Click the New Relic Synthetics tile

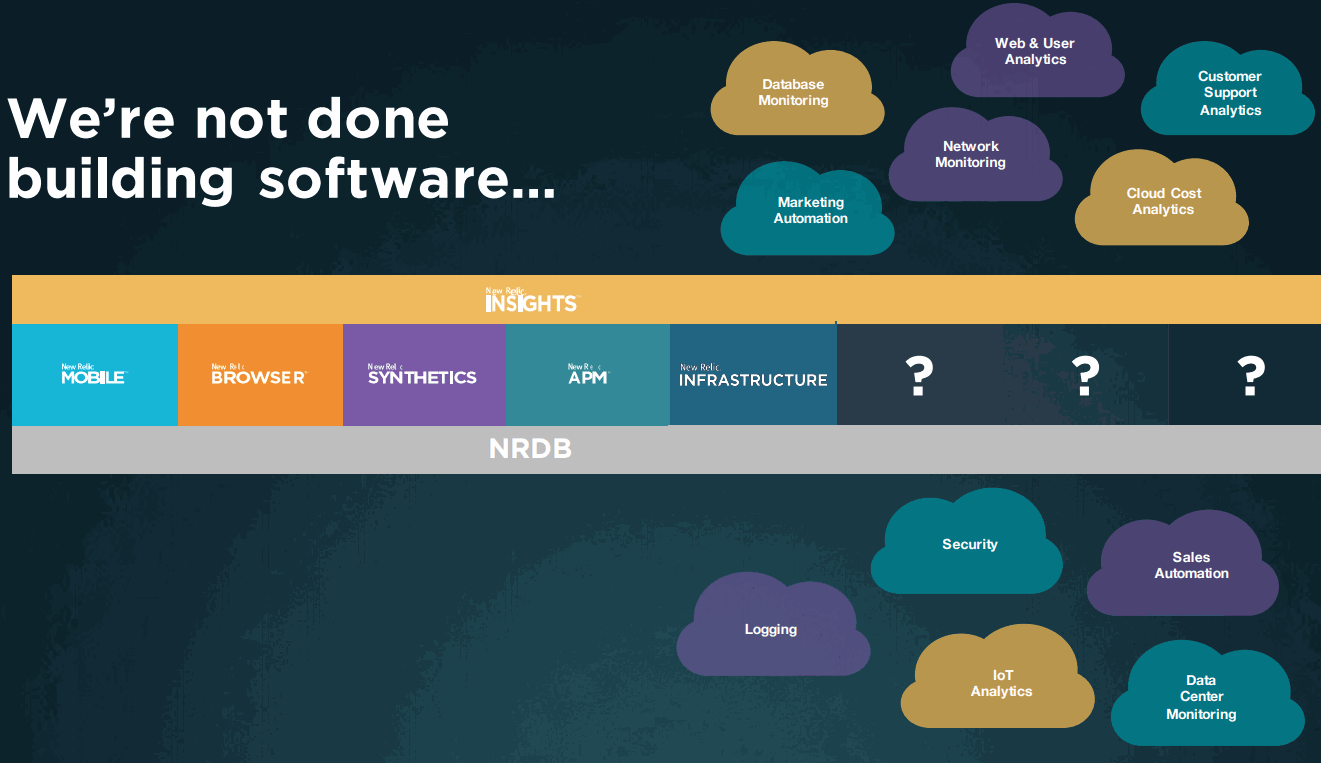[x=424, y=374]
